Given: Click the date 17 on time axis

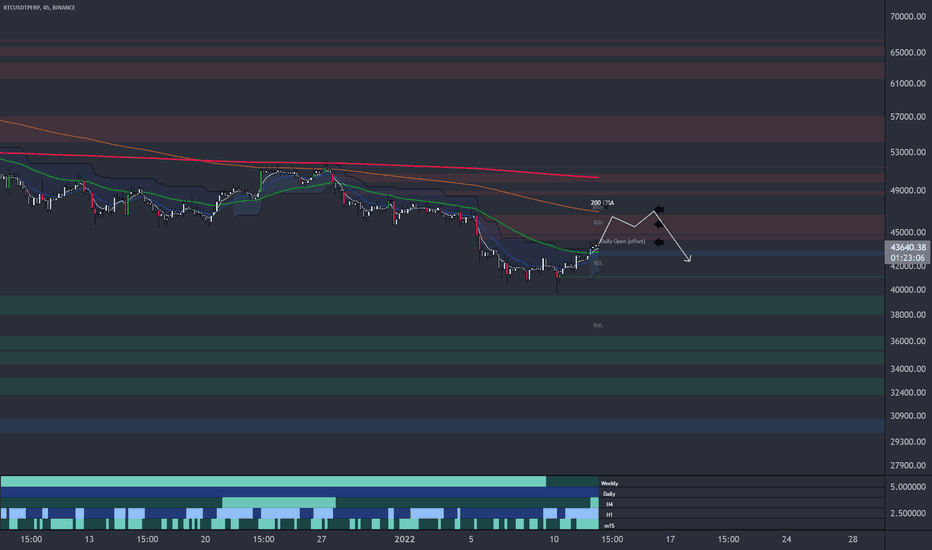Looking at the screenshot, I should pos(670,539).
